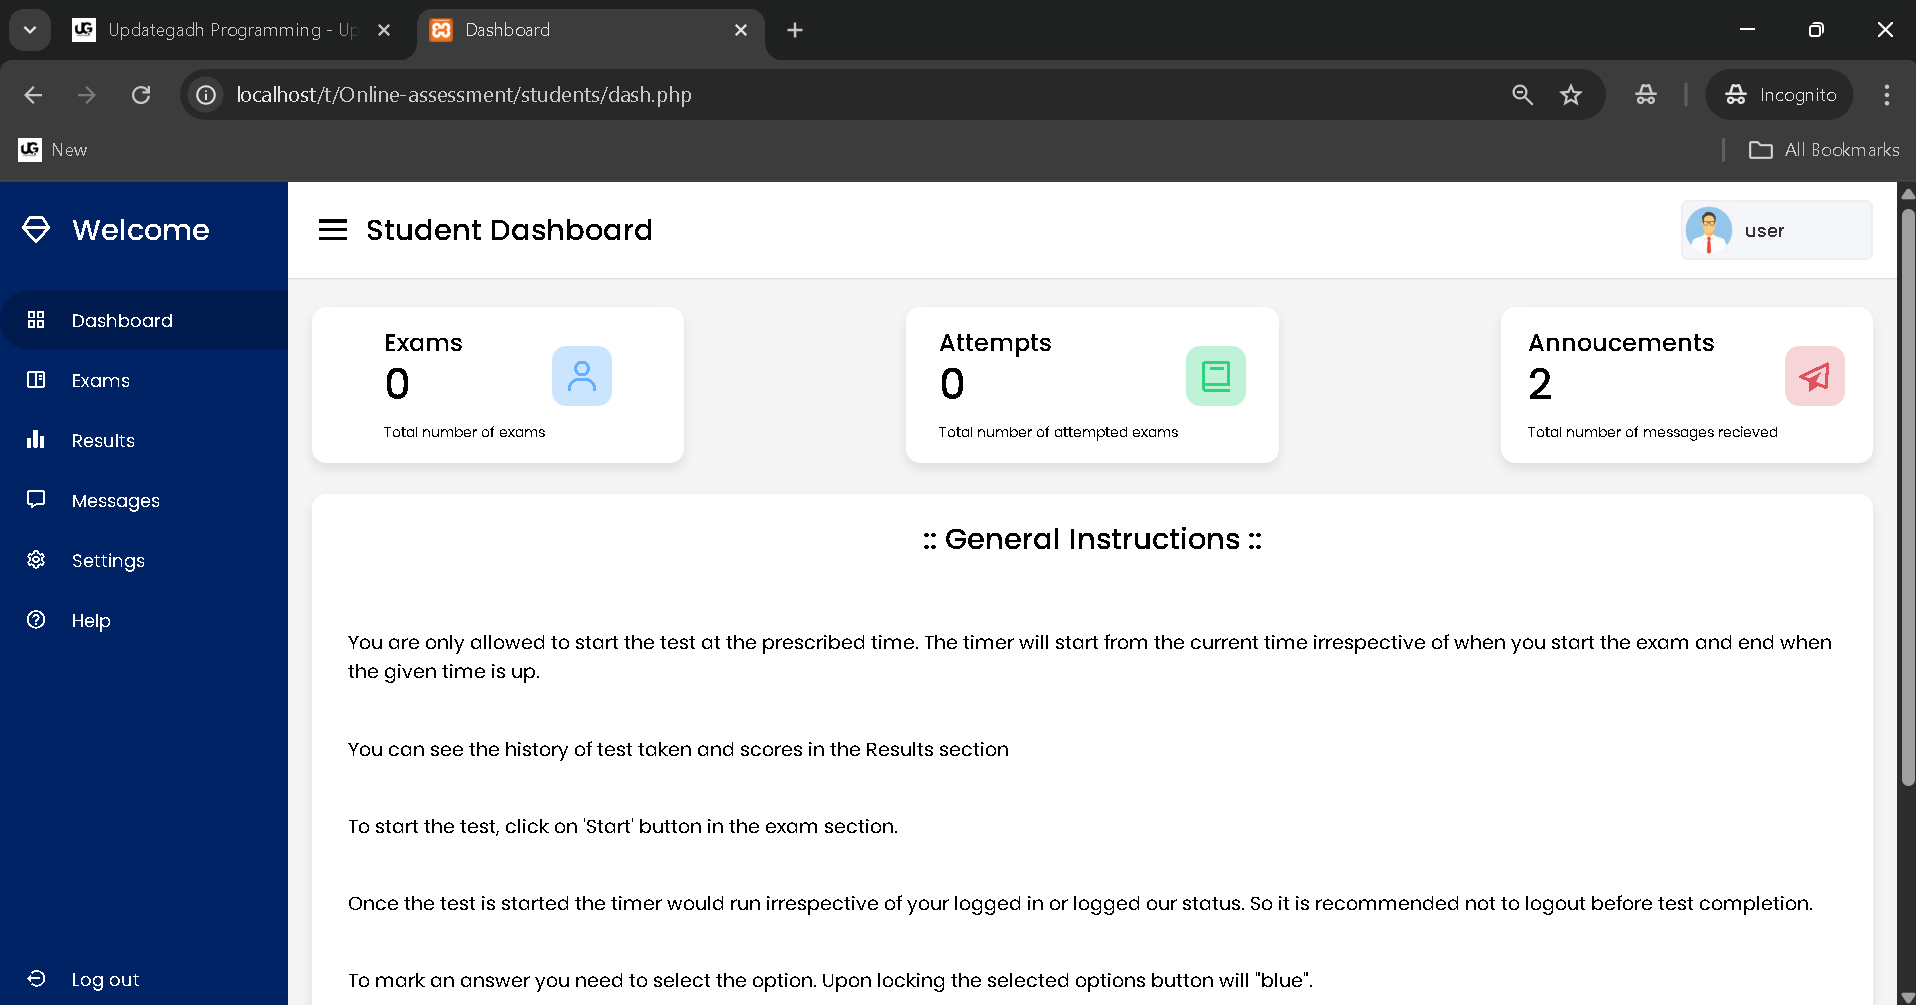The height and width of the screenshot is (1005, 1916).
Task: Log out using the sidebar link
Action: click(x=105, y=980)
